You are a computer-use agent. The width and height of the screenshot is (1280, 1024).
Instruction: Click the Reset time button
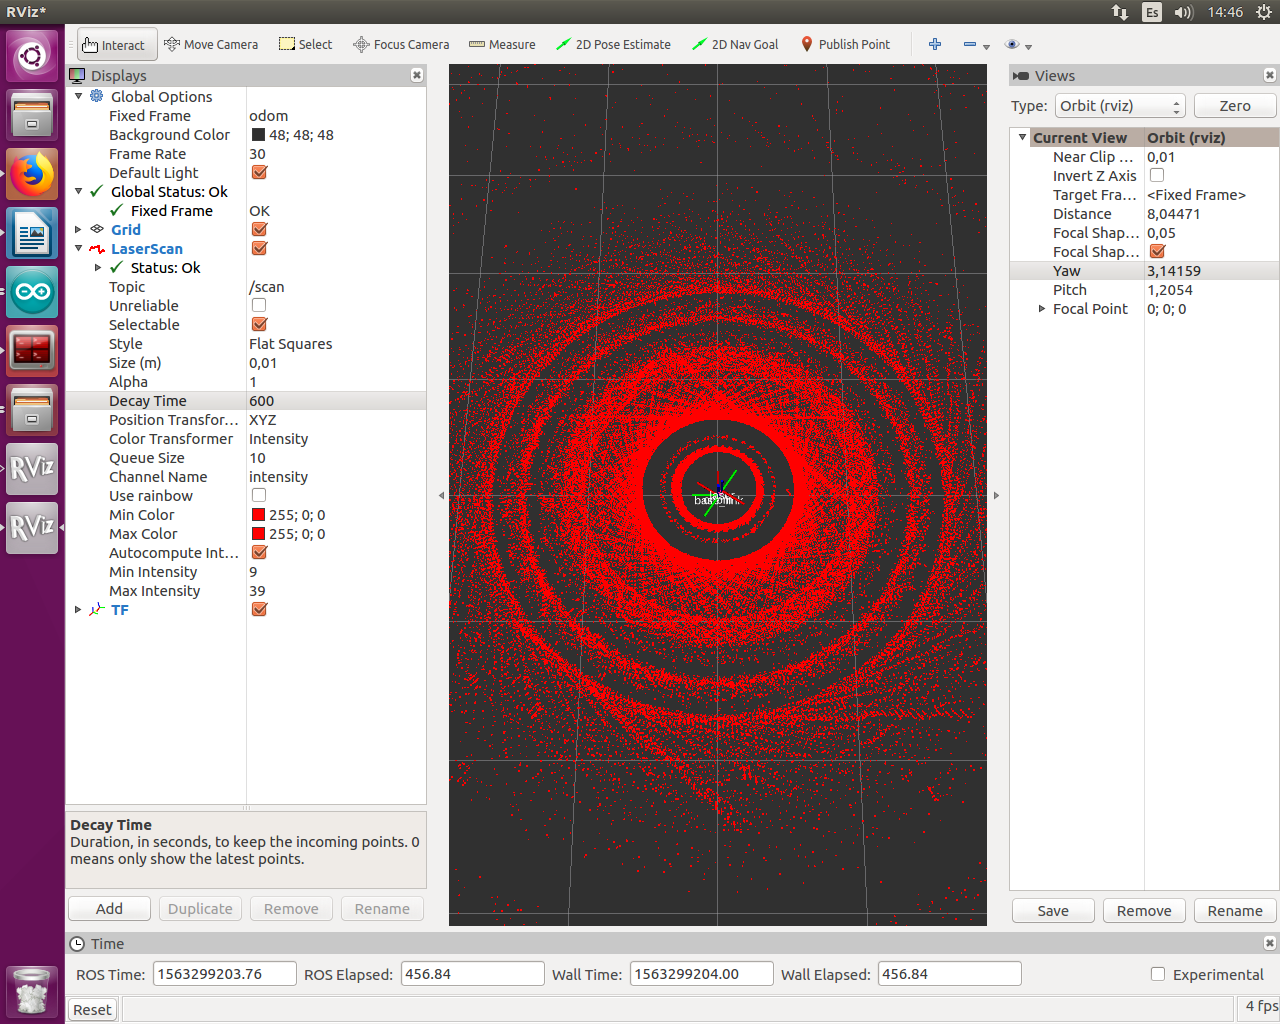(x=93, y=1010)
